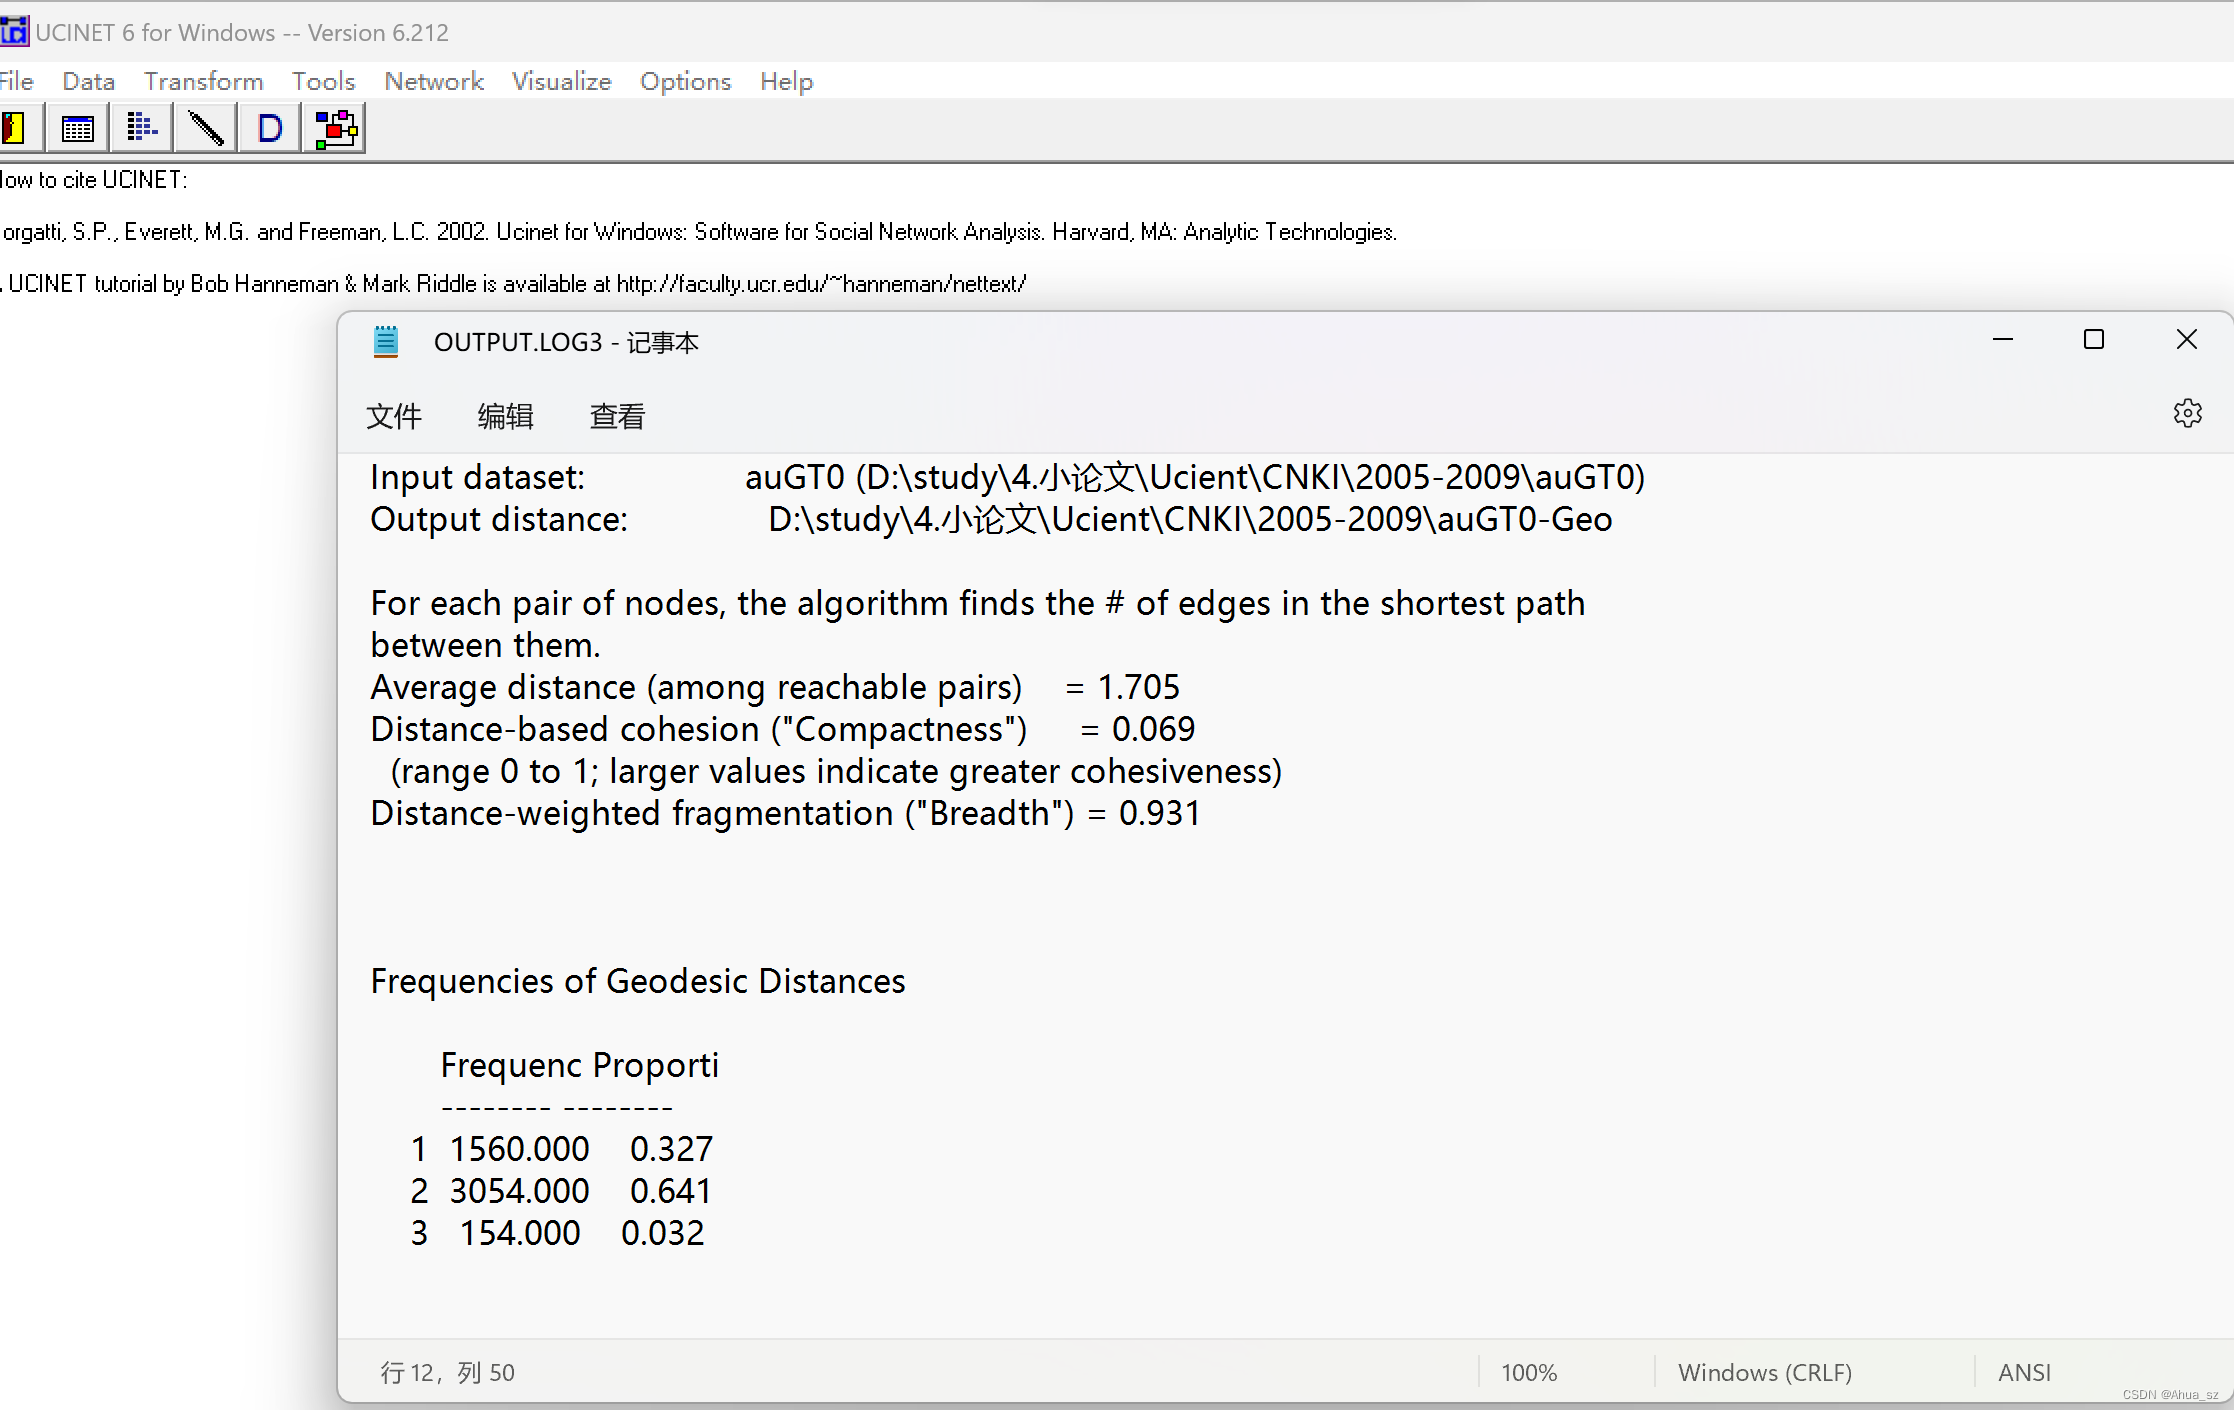Click the 100% zoom indicator in status bar
Viewport: 2234px width, 1410px height.
pos(1529,1372)
